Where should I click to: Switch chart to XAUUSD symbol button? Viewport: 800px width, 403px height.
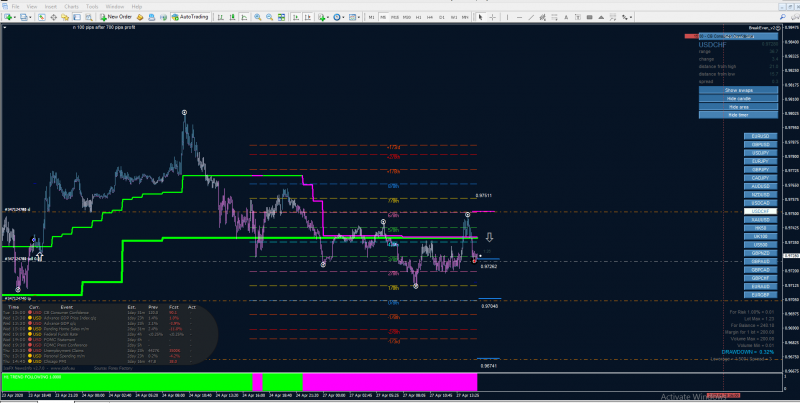tap(760, 219)
